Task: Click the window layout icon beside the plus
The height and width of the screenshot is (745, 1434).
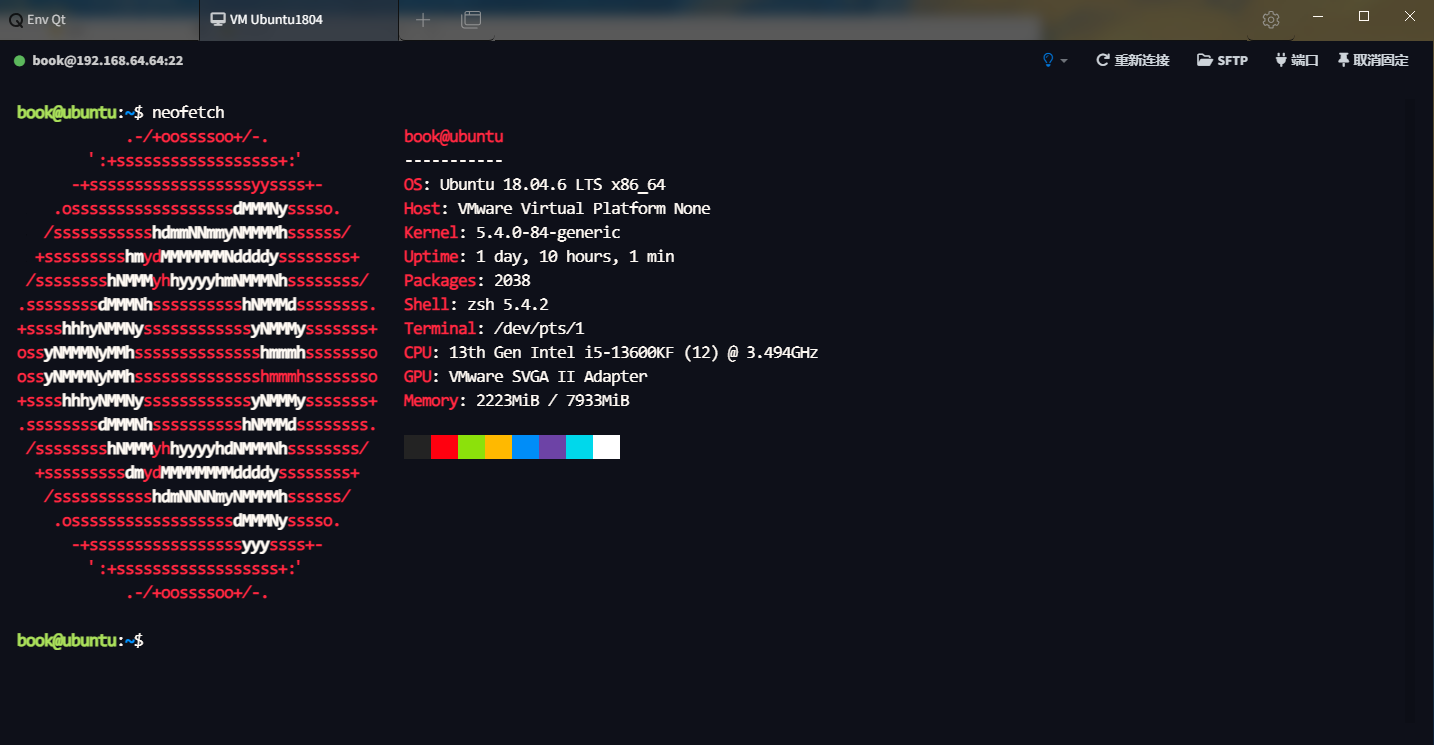Action: click(471, 20)
